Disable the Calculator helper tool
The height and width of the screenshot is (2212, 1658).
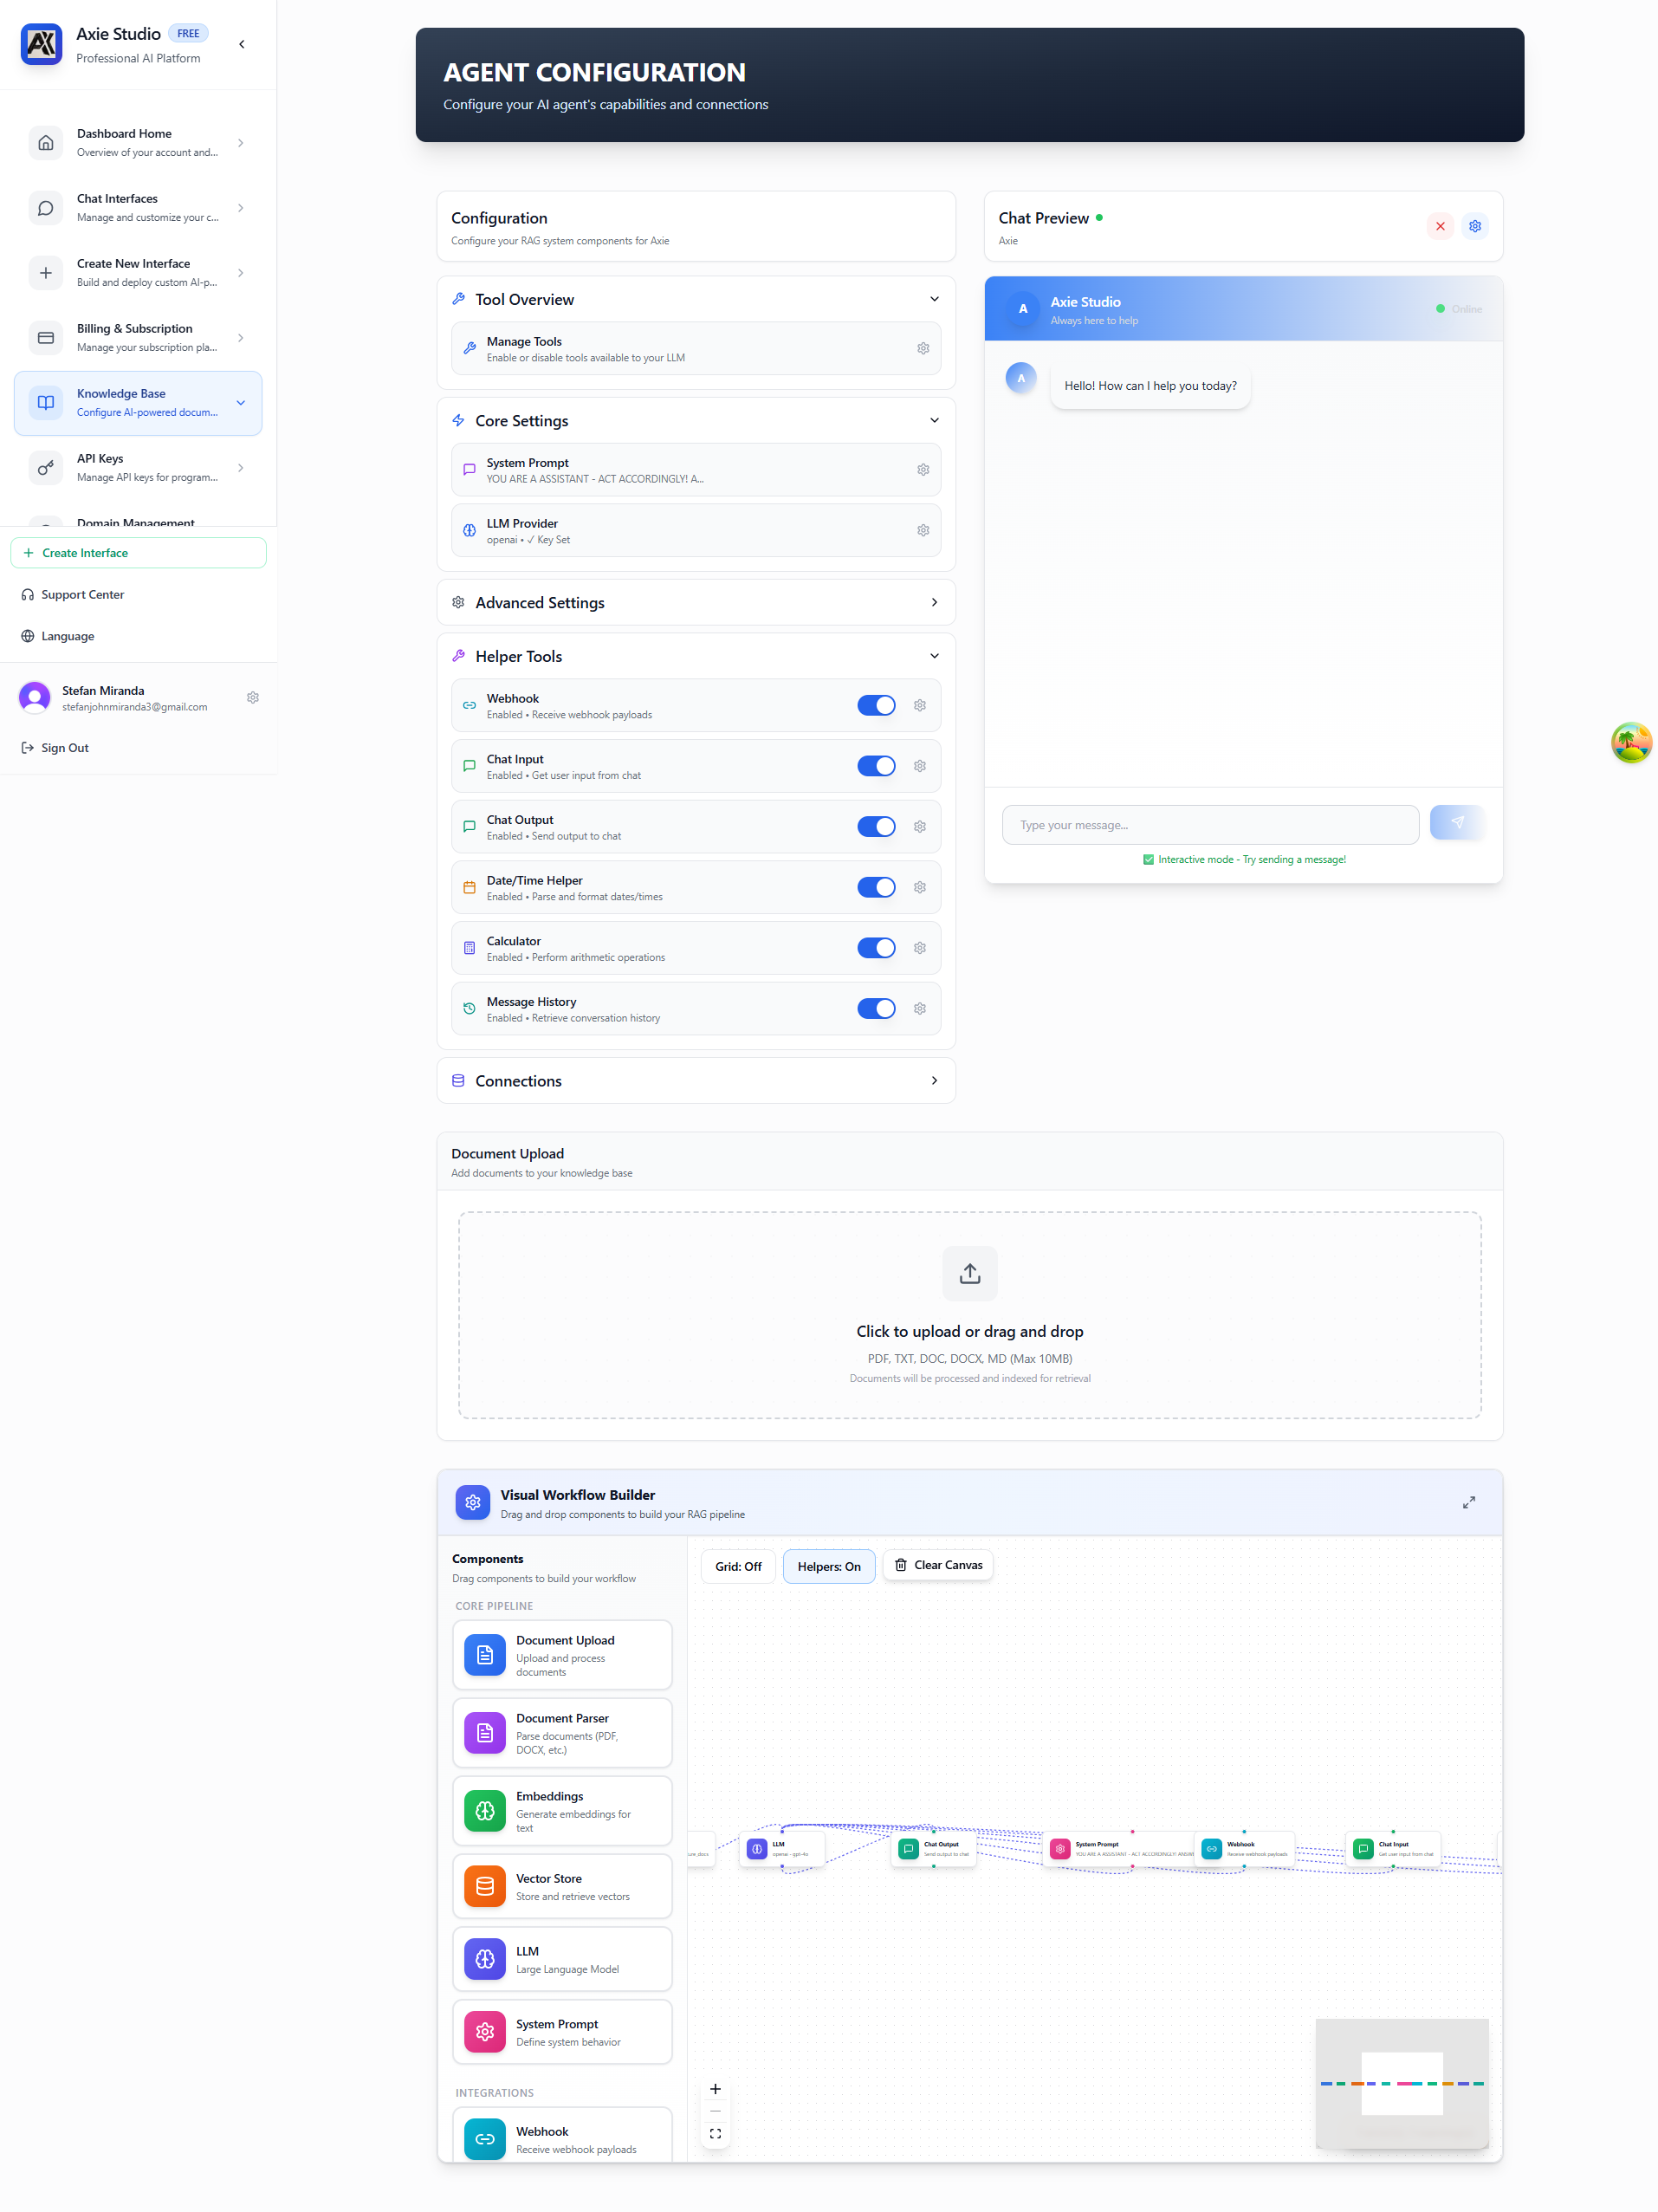pyautogui.click(x=876, y=948)
